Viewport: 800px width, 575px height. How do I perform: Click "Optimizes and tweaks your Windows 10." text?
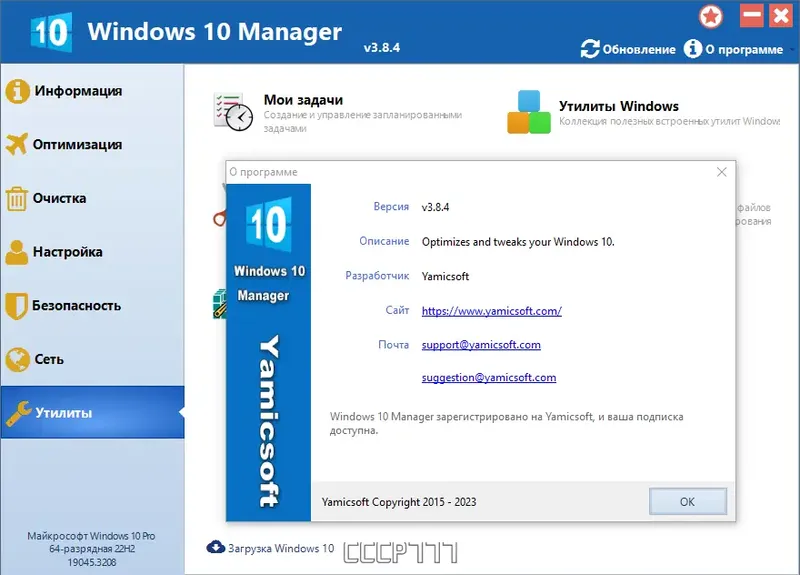pos(518,242)
